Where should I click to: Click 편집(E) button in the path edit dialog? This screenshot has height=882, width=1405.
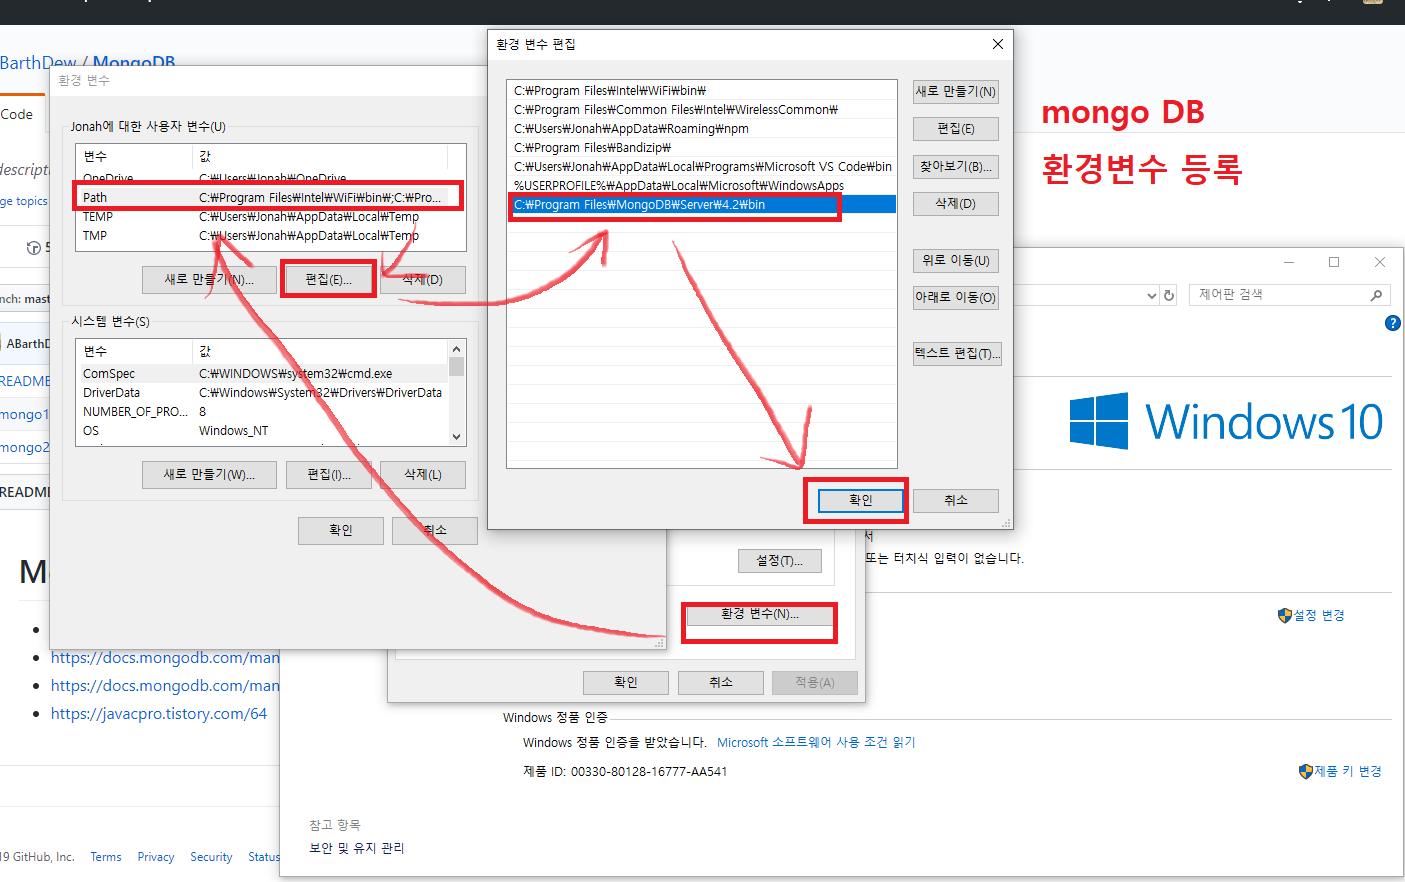955,129
